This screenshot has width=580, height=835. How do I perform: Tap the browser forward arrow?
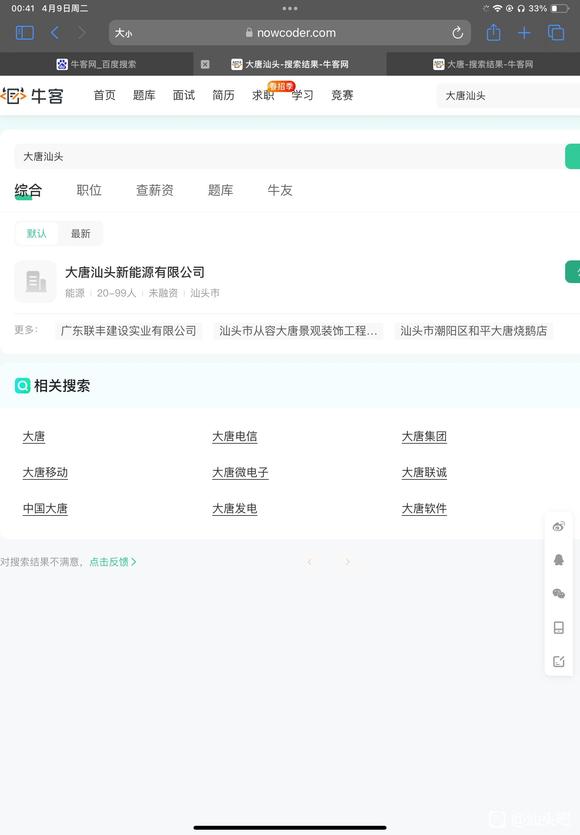(81, 33)
